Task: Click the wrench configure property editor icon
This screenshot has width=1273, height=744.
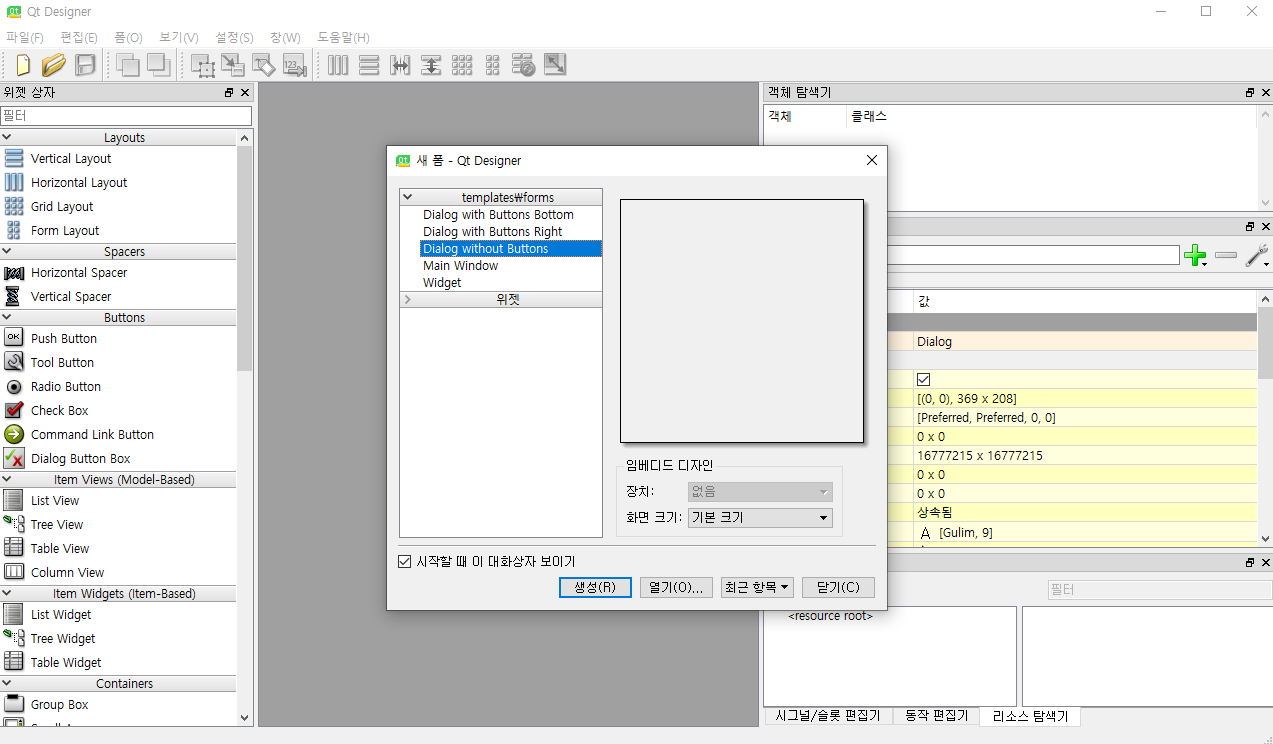Action: [1257, 256]
